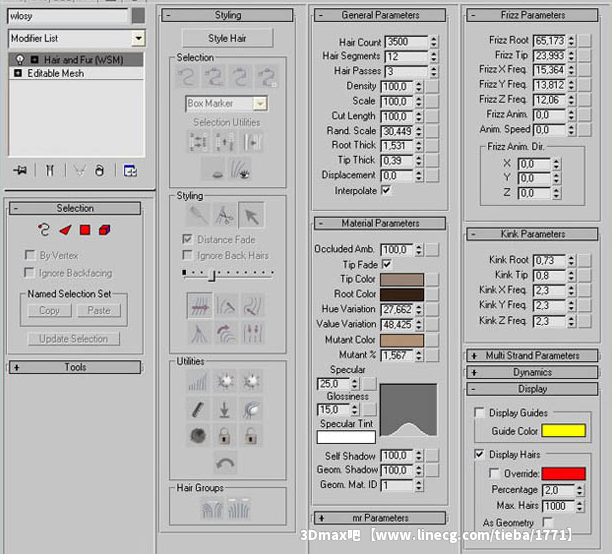Click the Scale hair styling icon
Viewport: 612px width, 554px height.
coord(252,333)
